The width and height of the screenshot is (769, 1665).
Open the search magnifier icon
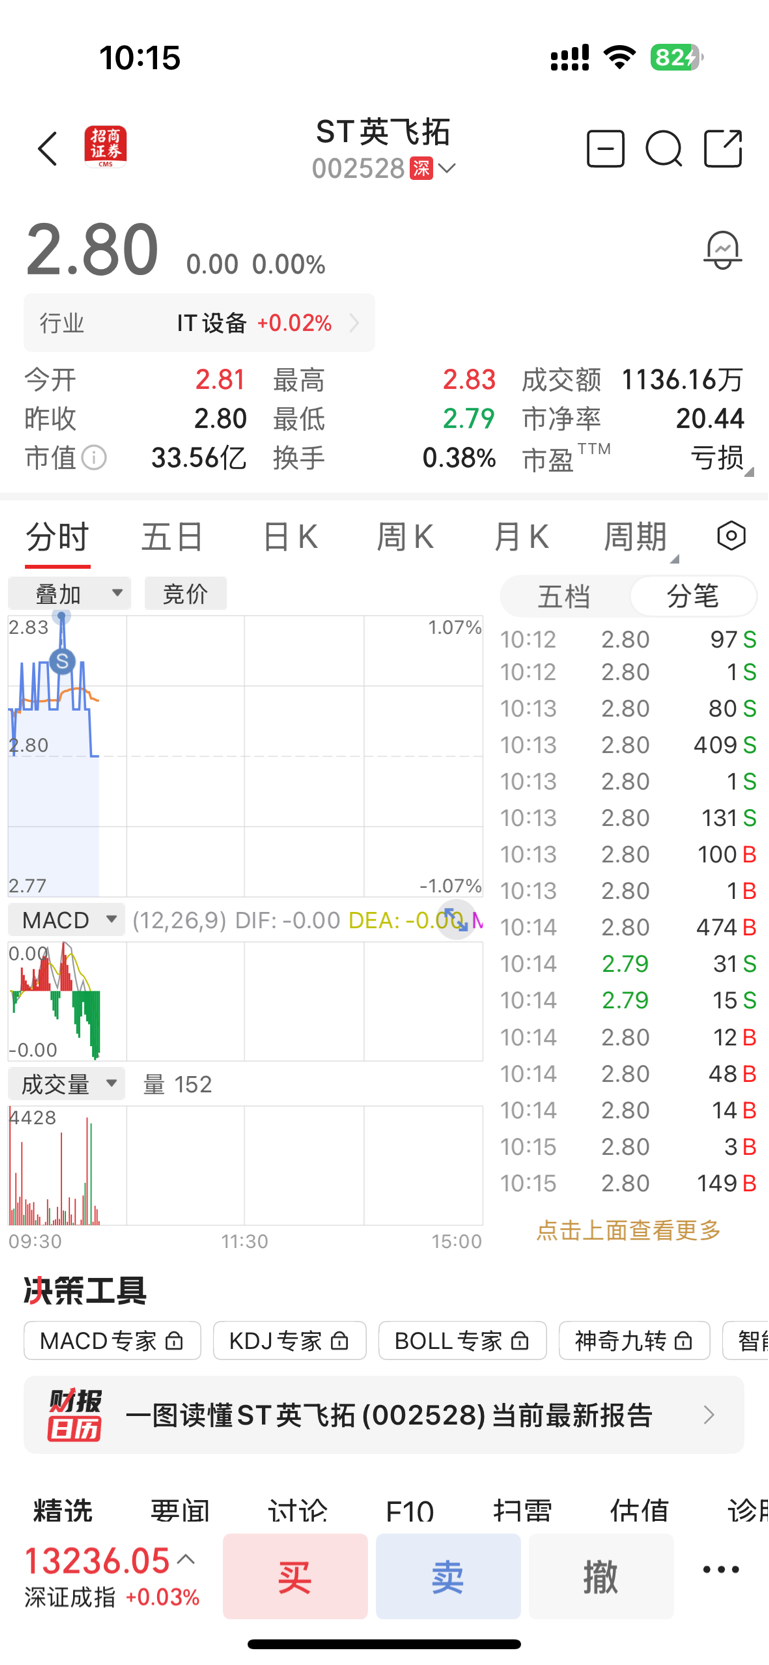[x=664, y=149]
